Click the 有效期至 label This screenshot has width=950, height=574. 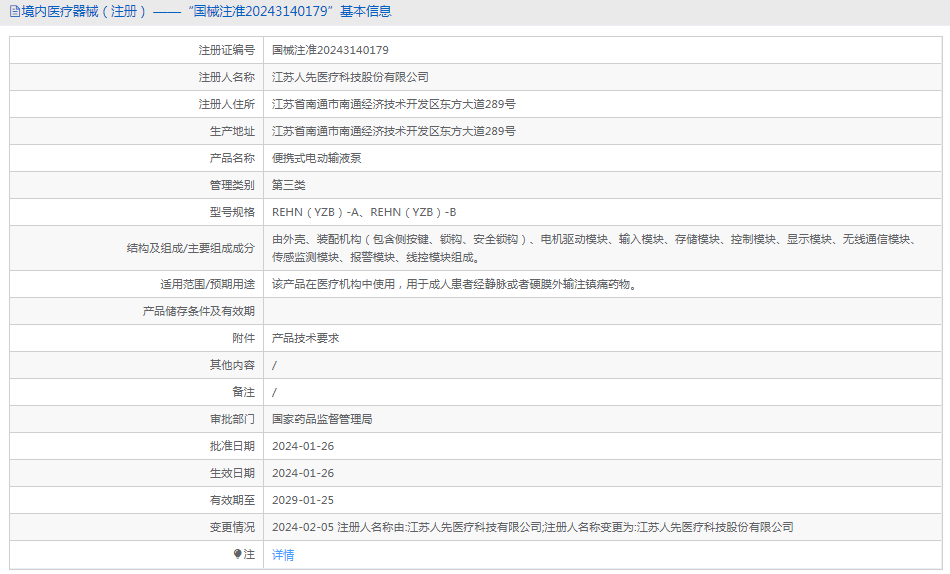pyautogui.click(x=233, y=500)
